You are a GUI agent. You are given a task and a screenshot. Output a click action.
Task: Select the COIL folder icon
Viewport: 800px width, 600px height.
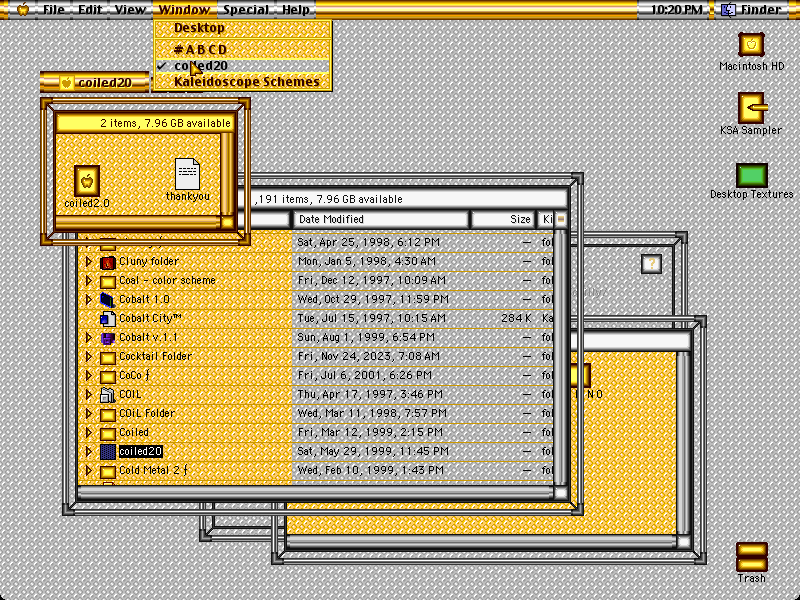click(108, 395)
